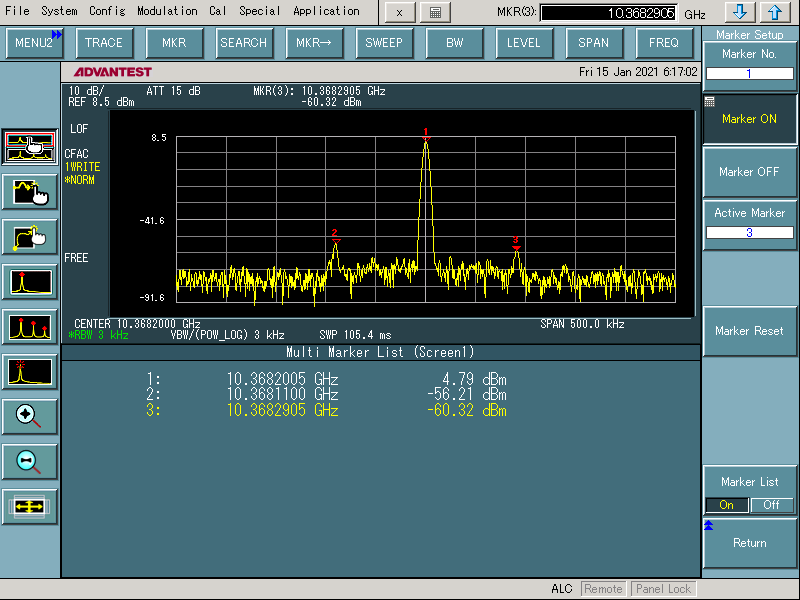The height and width of the screenshot is (600, 800).
Task: Click the Active Marker value field
Action: pos(749,233)
